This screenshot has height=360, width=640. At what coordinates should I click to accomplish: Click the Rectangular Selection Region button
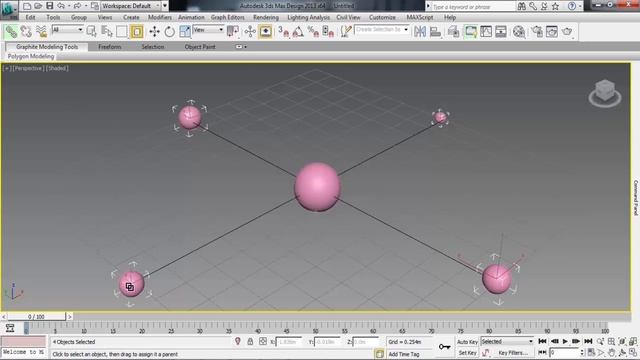tap(122, 31)
